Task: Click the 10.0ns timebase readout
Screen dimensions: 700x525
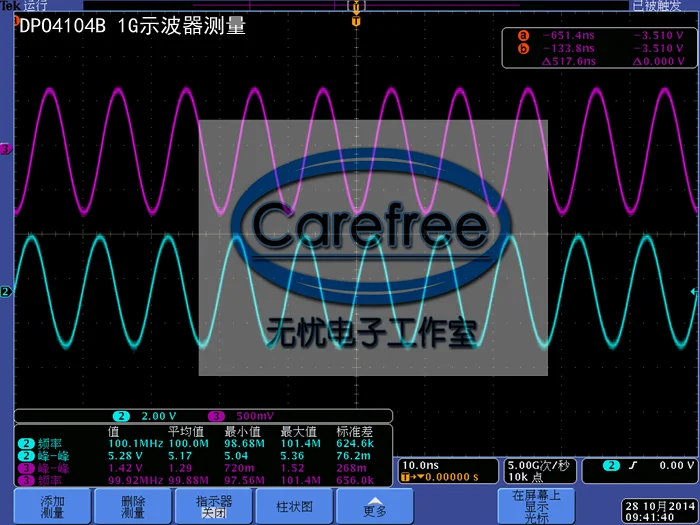Action: pyautogui.click(x=421, y=466)
